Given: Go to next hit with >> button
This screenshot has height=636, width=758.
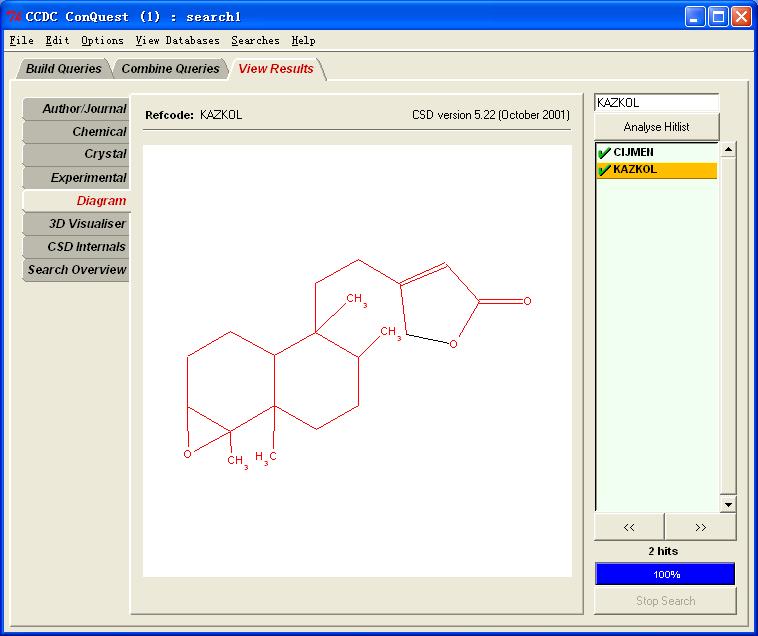Looking at the screenshot, I should [x=700, y=527].
